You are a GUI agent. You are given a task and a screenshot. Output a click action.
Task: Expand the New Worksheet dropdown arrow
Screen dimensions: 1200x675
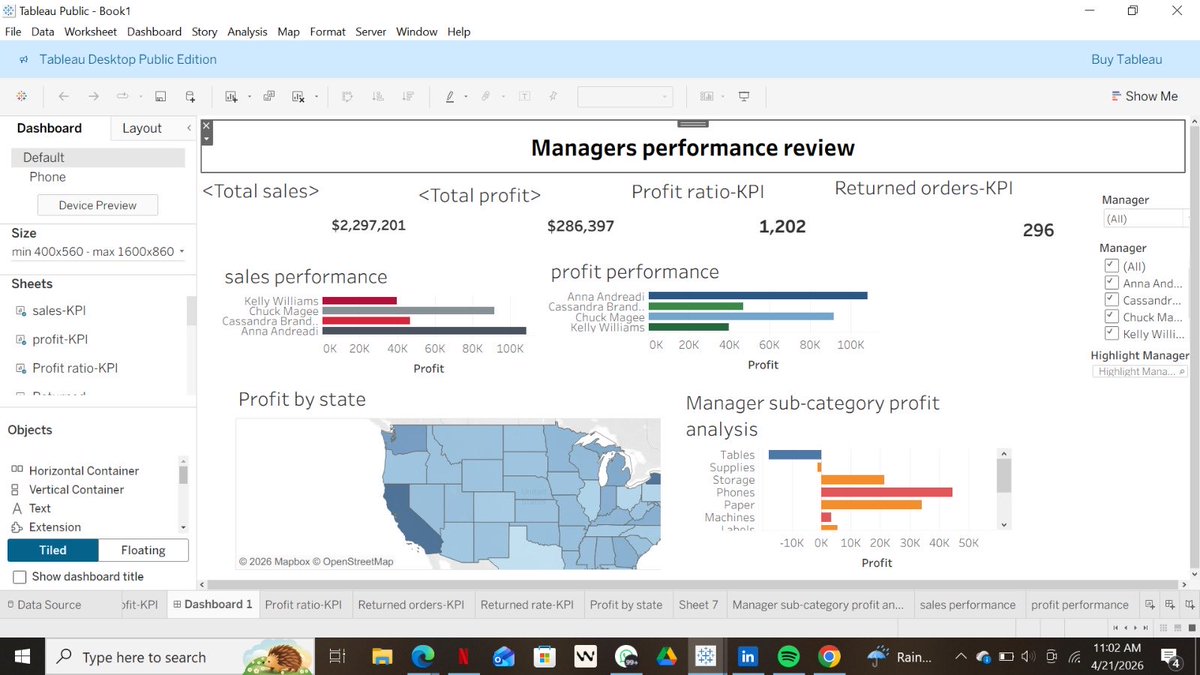pos(249,96)
